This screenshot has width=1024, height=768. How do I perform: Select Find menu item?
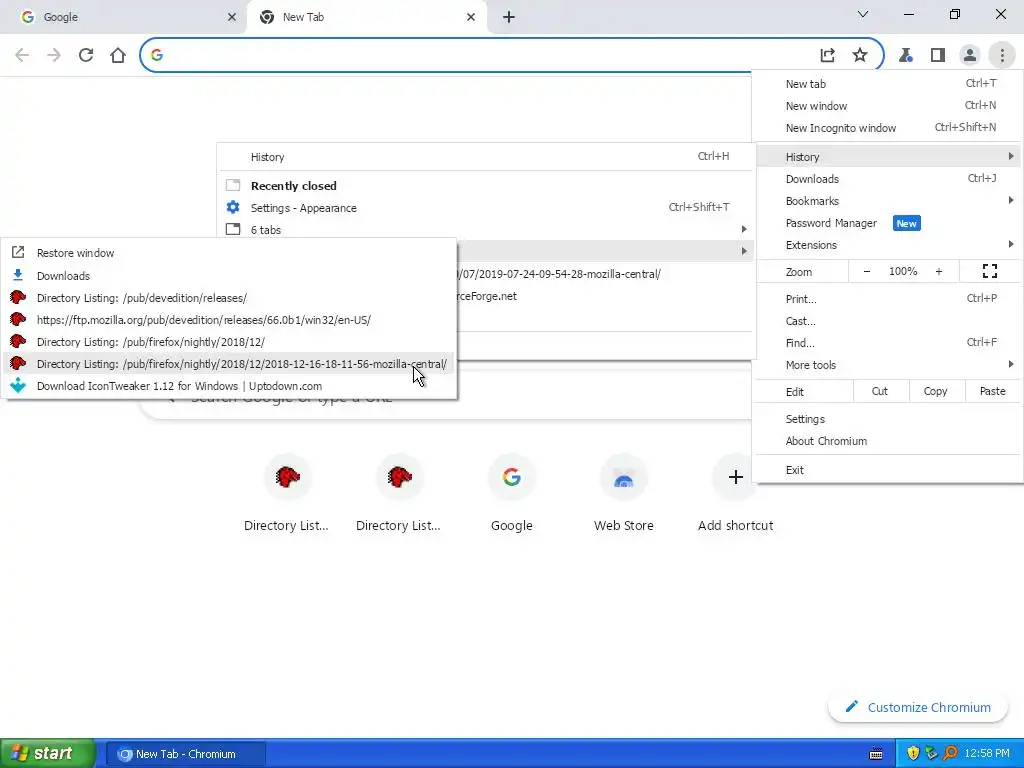coord(888,343)
